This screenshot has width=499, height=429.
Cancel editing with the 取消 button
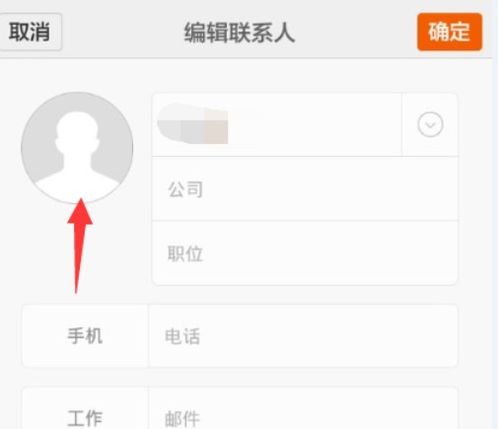[30, 32]
